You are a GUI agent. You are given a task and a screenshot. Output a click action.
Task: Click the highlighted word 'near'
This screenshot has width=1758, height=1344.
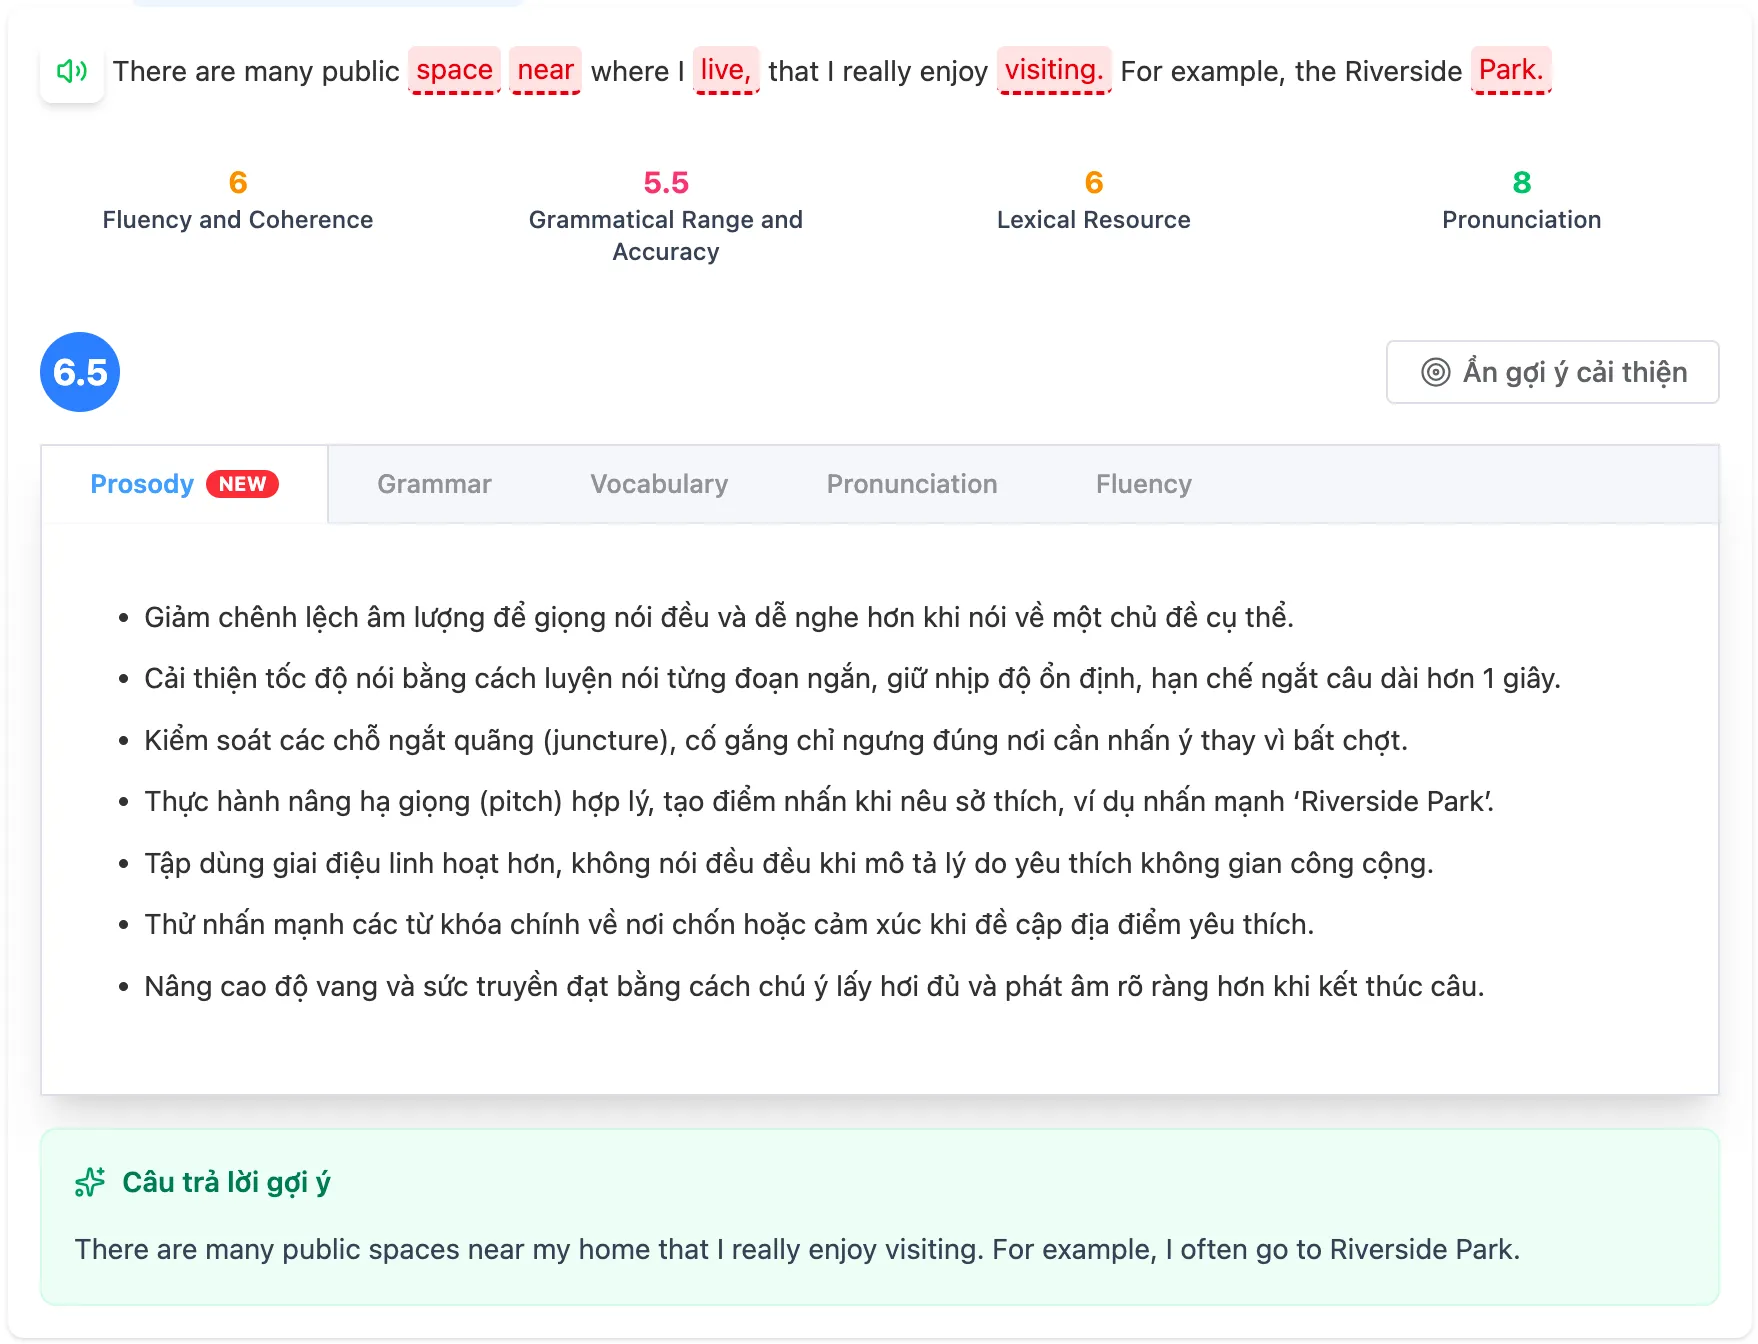pyautogui.click(x=545, y=70)
